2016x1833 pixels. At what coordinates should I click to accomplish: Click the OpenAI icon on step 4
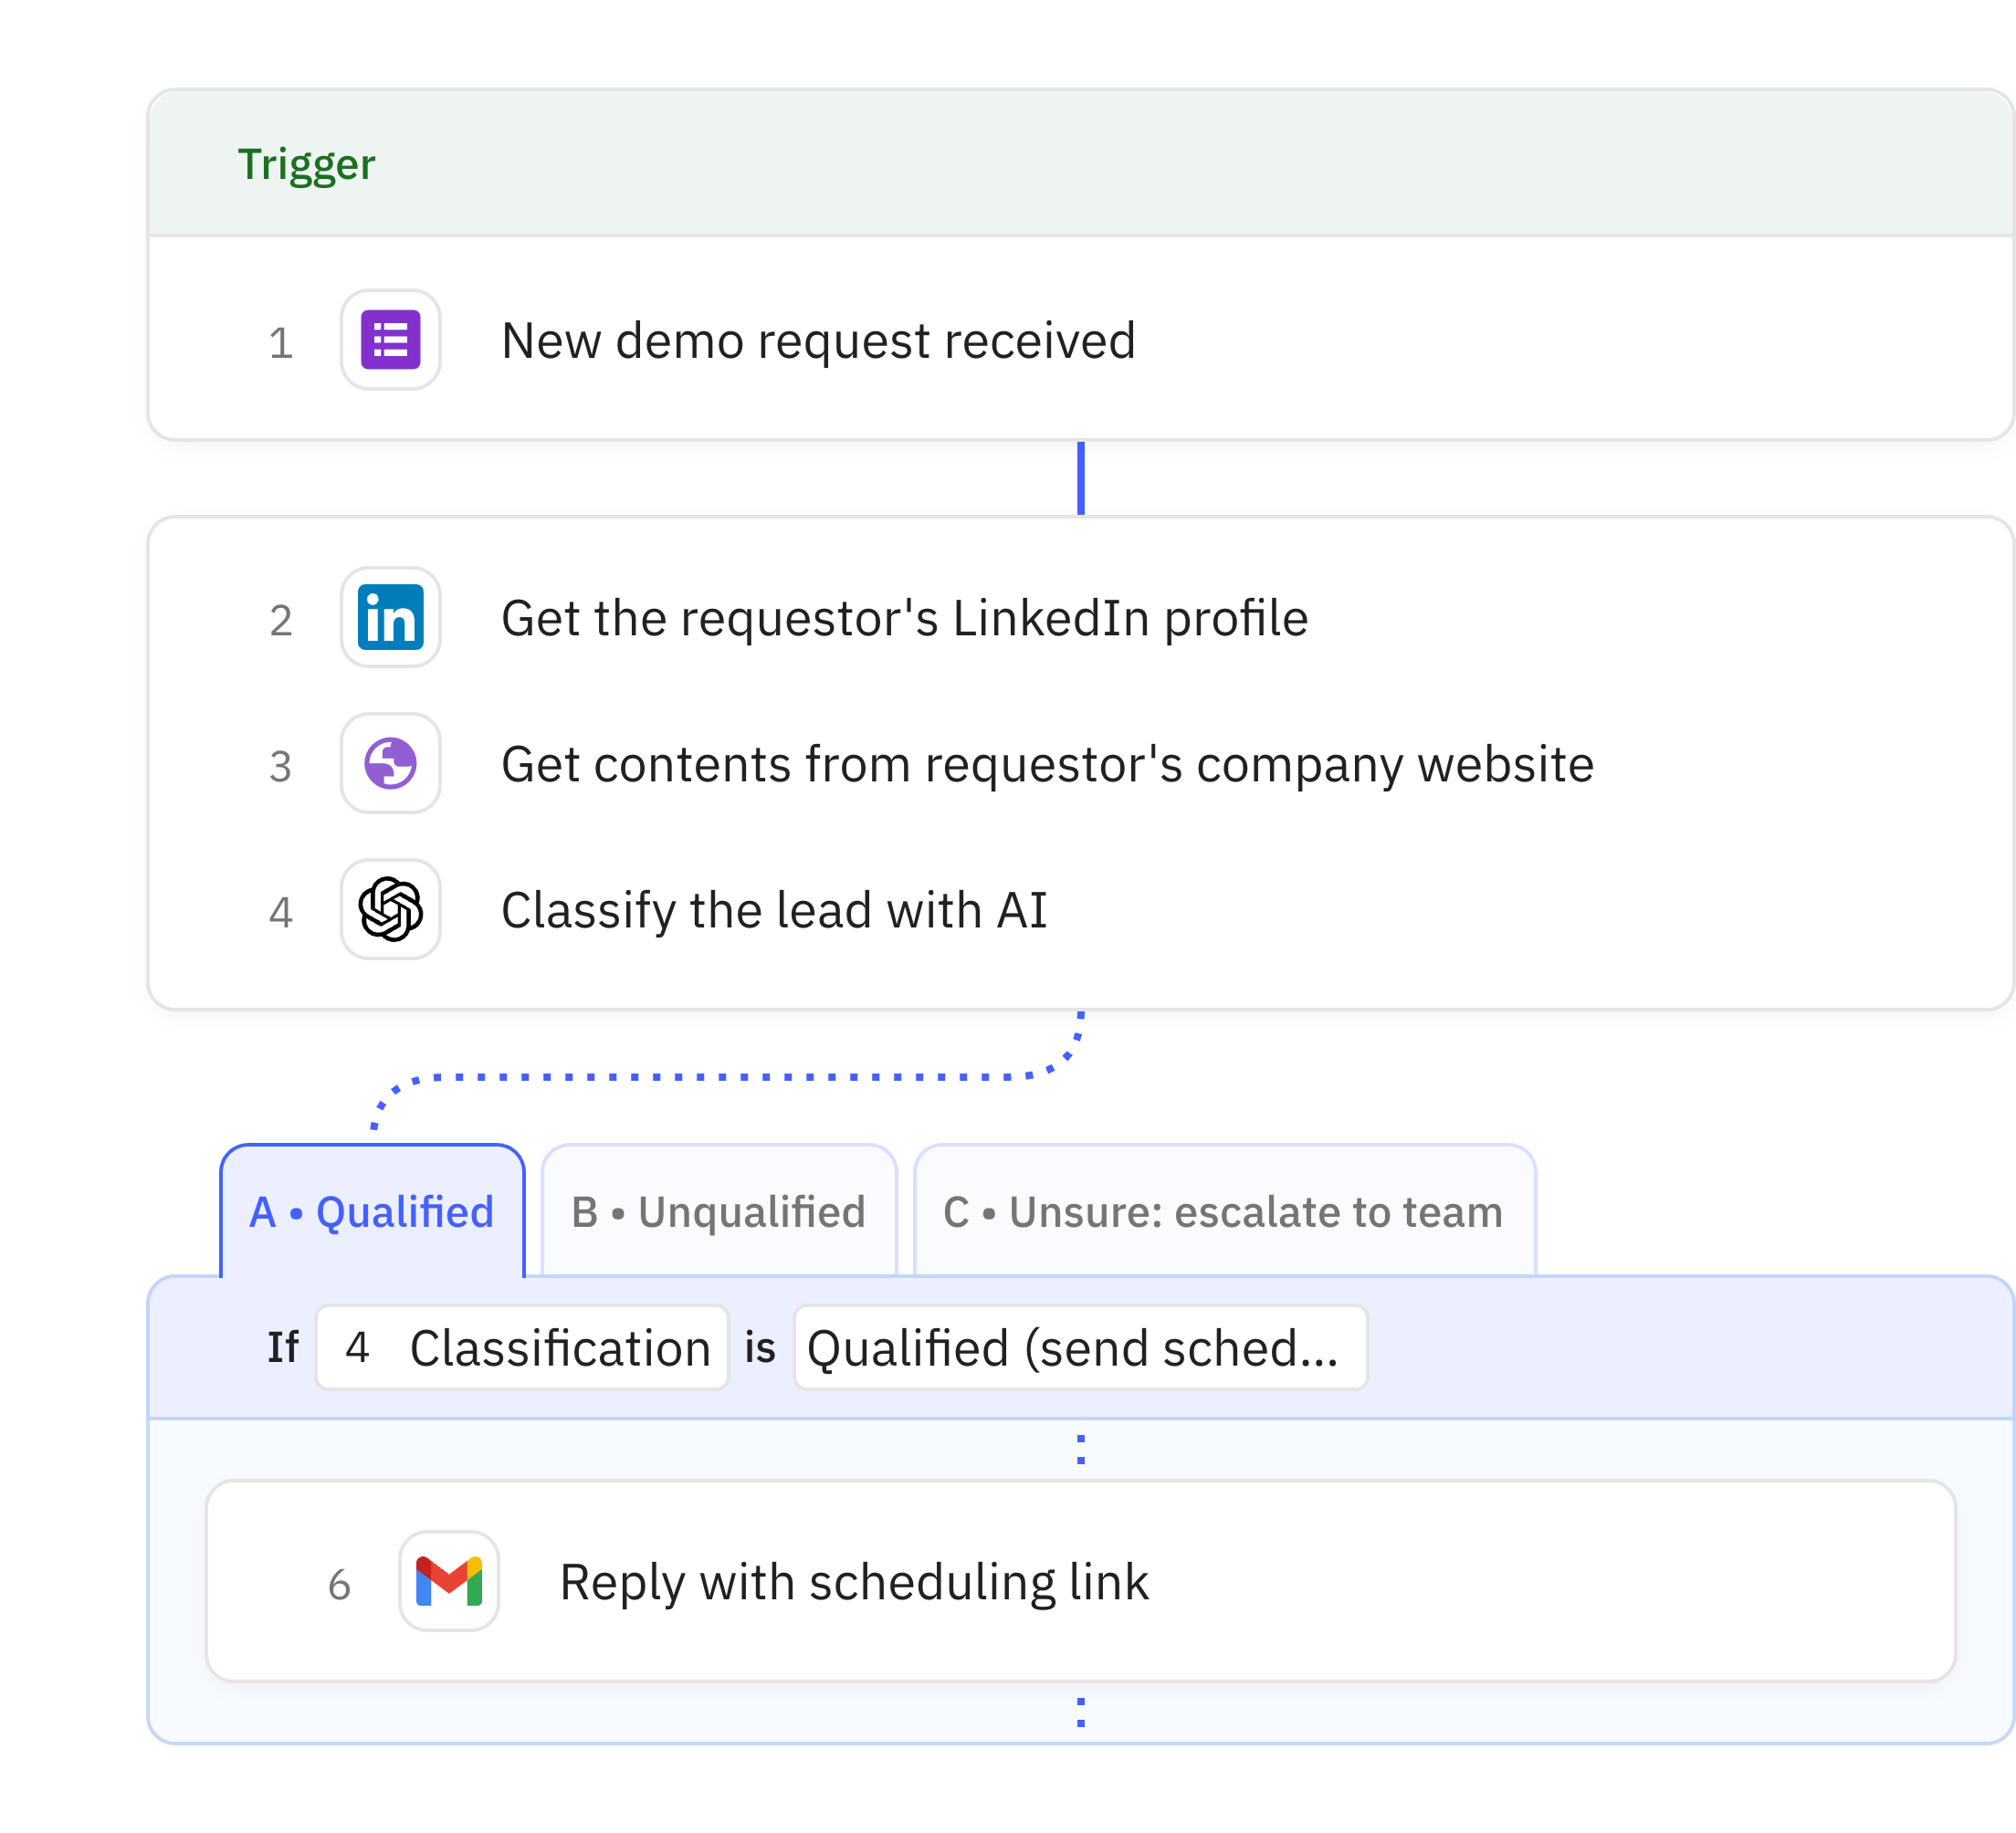pos(390,910)
